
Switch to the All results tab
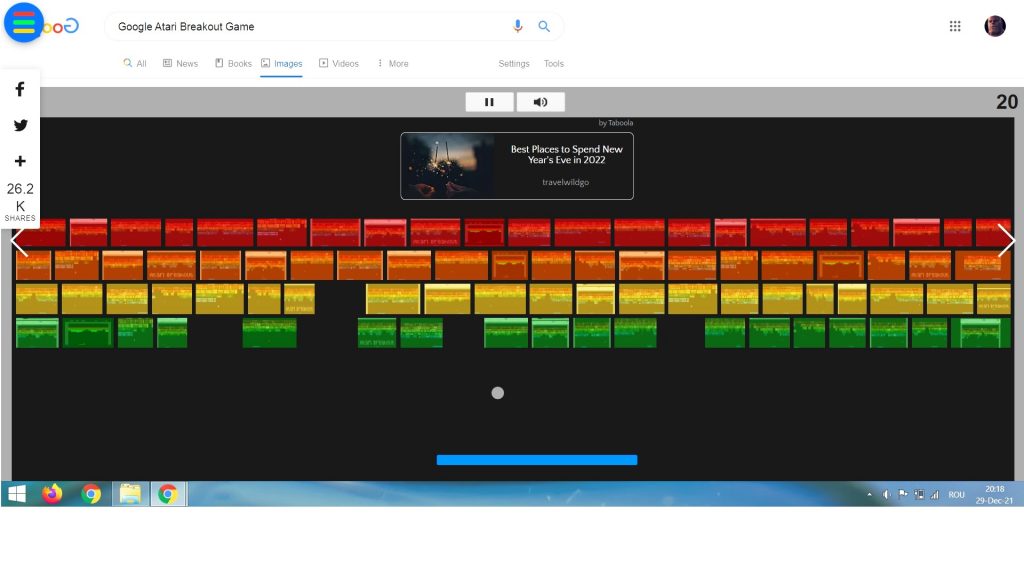tap(135, 63)
